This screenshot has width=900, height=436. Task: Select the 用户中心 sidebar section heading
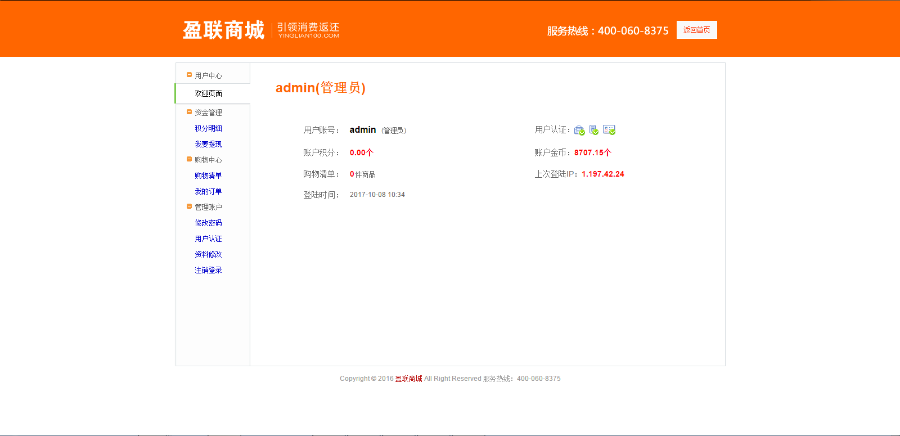pos(208,76)
